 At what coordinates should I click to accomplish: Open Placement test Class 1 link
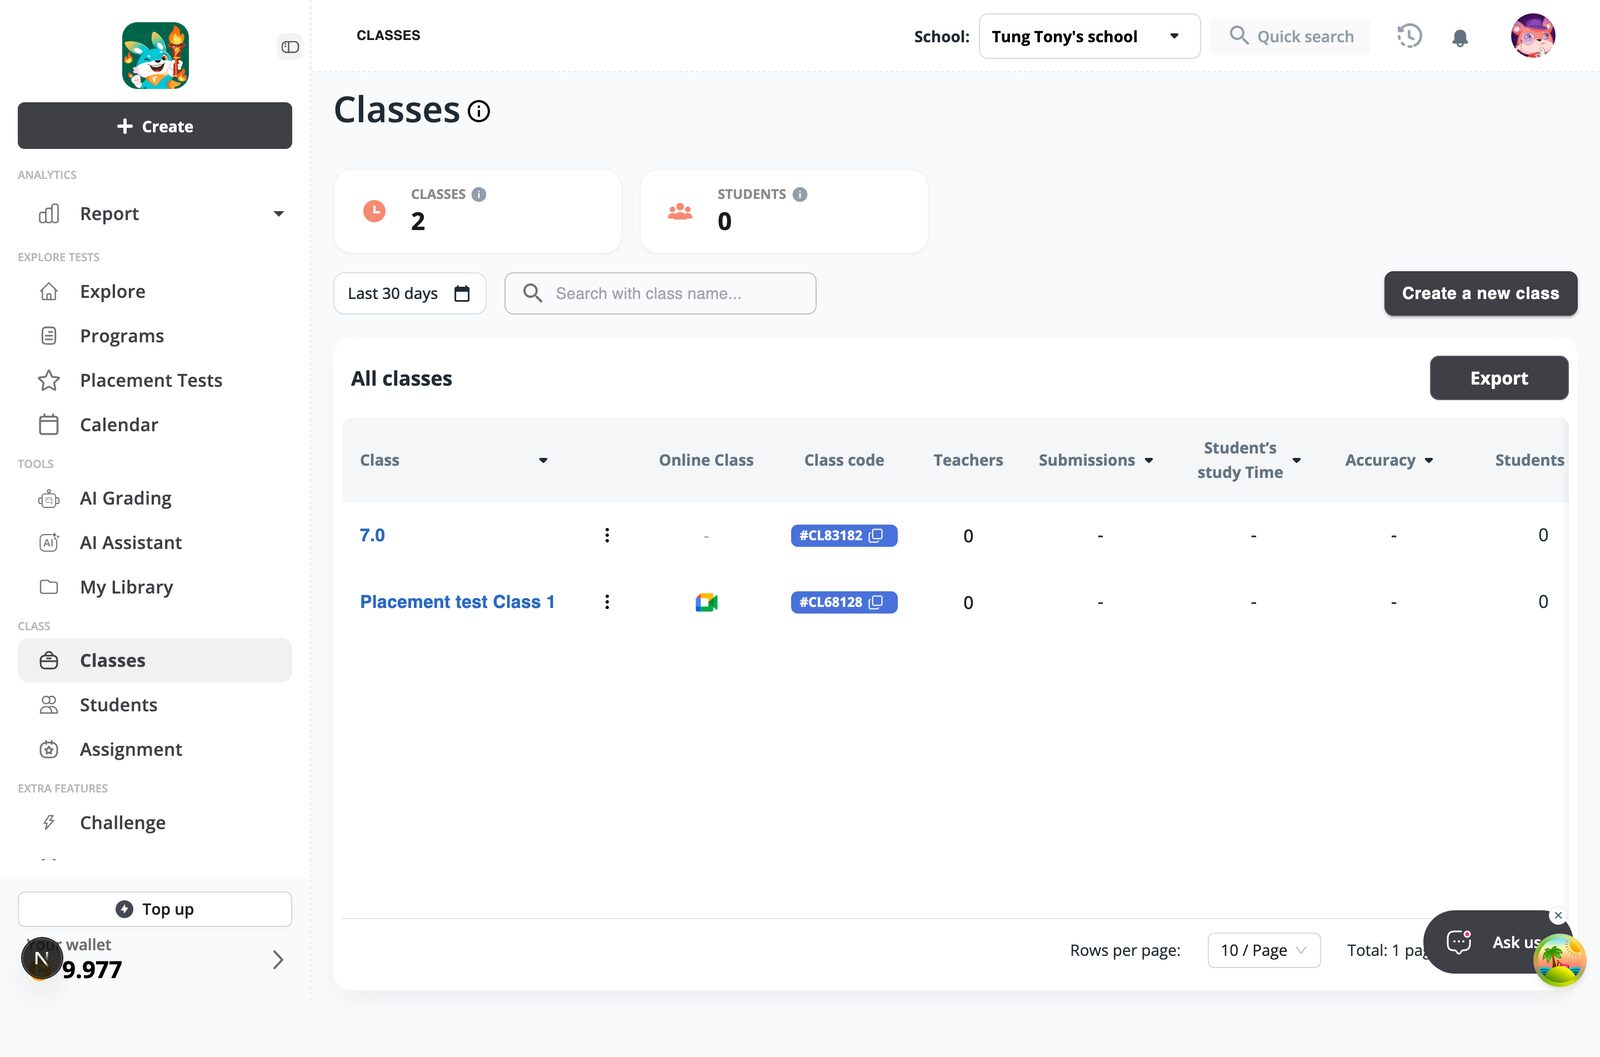pyautogui.click(x=457, y=602)
